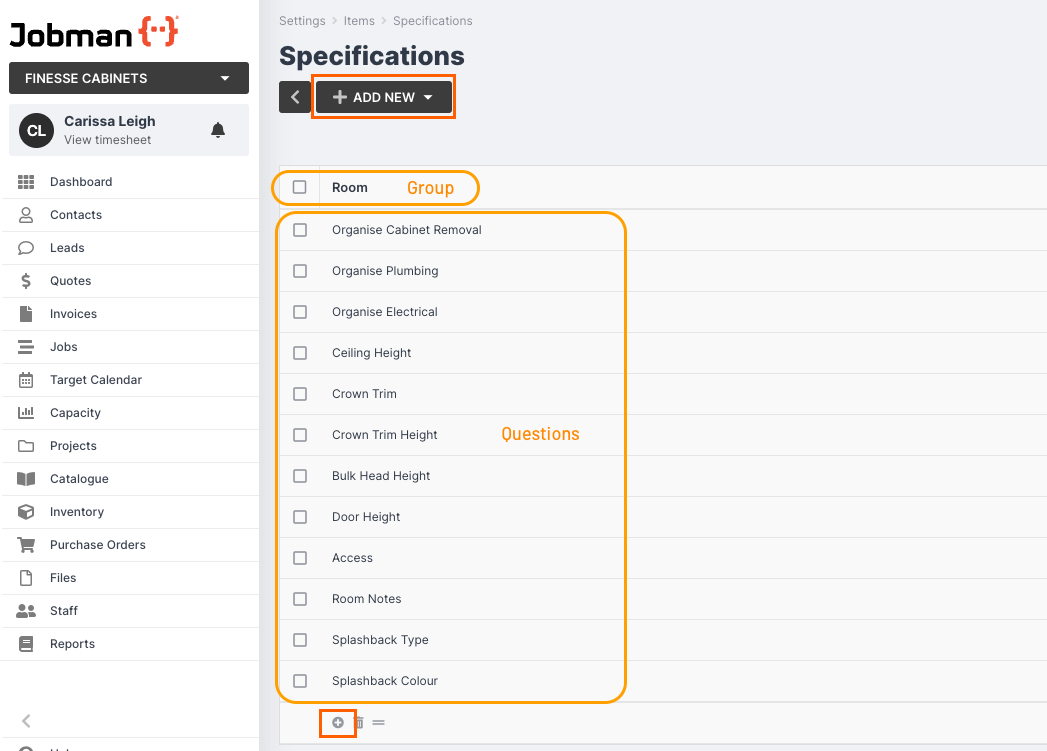Click the add question plus icon below list
The width and height of the screenshot is (1047, 751).
(338, 722)
